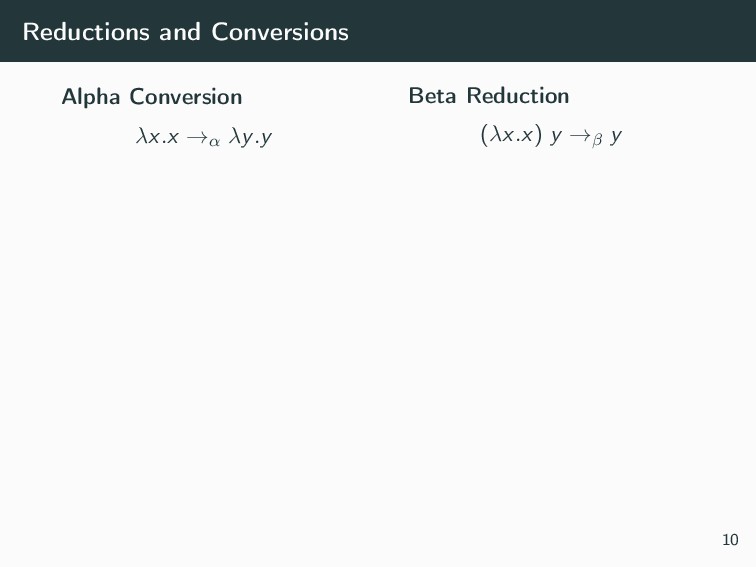Click the slide title "Reductions and Conversions"
This screenshot has width=756, height=567.
[185, 32]
